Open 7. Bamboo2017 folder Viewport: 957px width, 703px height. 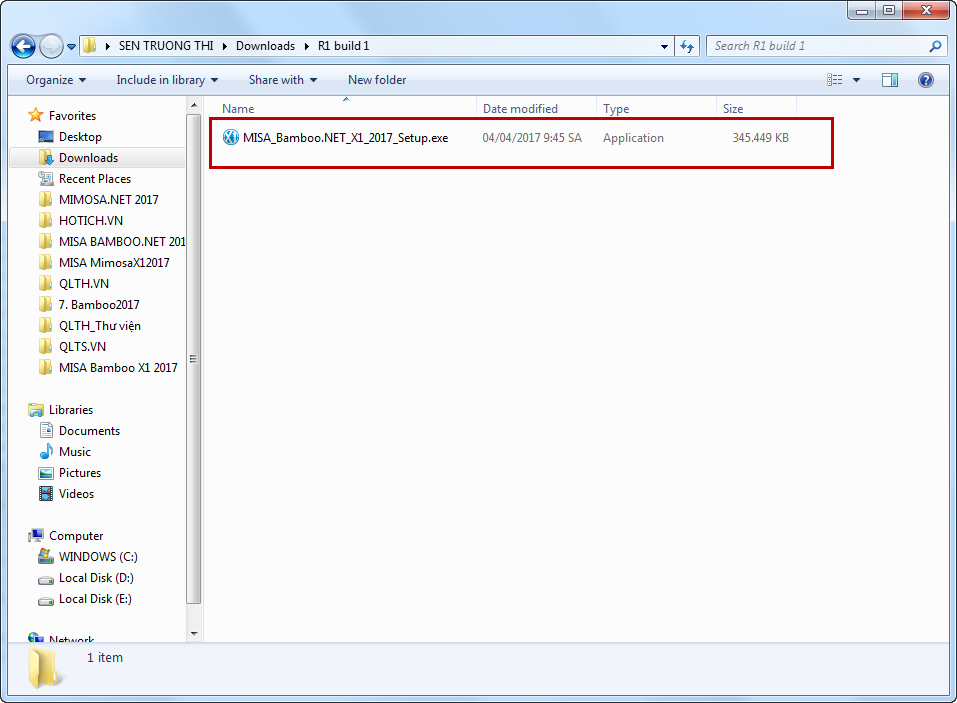pyautogui.click(x=99, y=305)
